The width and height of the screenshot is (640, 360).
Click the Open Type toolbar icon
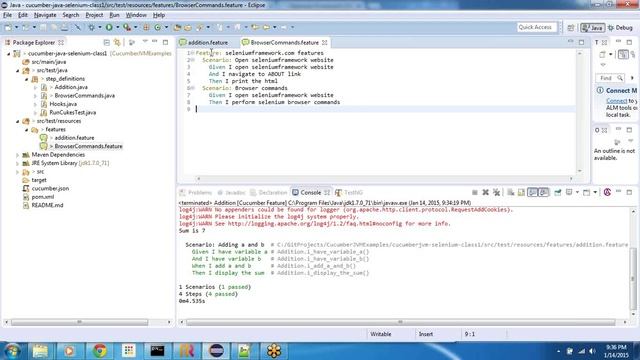point(177,27)
